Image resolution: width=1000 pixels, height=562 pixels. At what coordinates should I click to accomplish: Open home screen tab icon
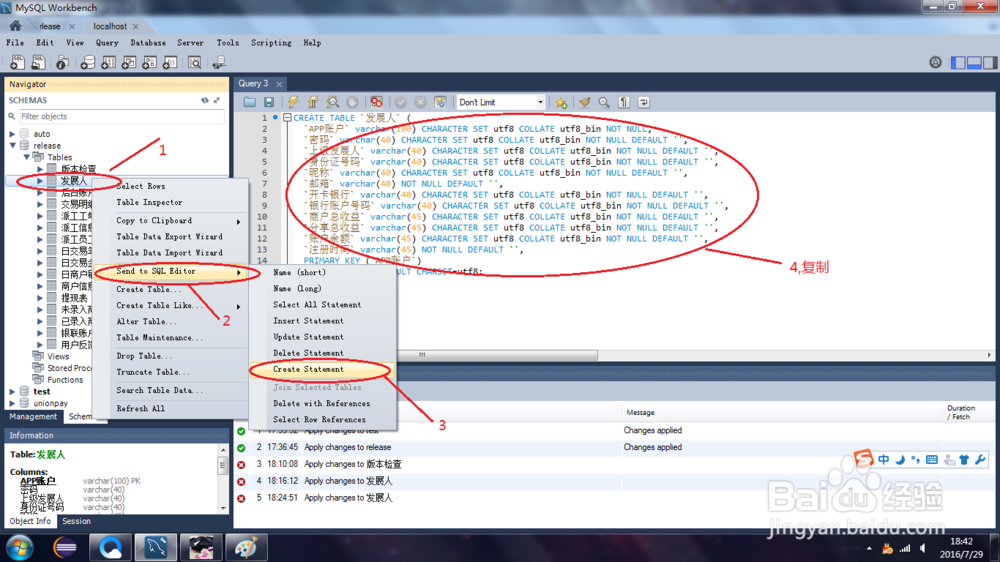[x=15, y=26]
